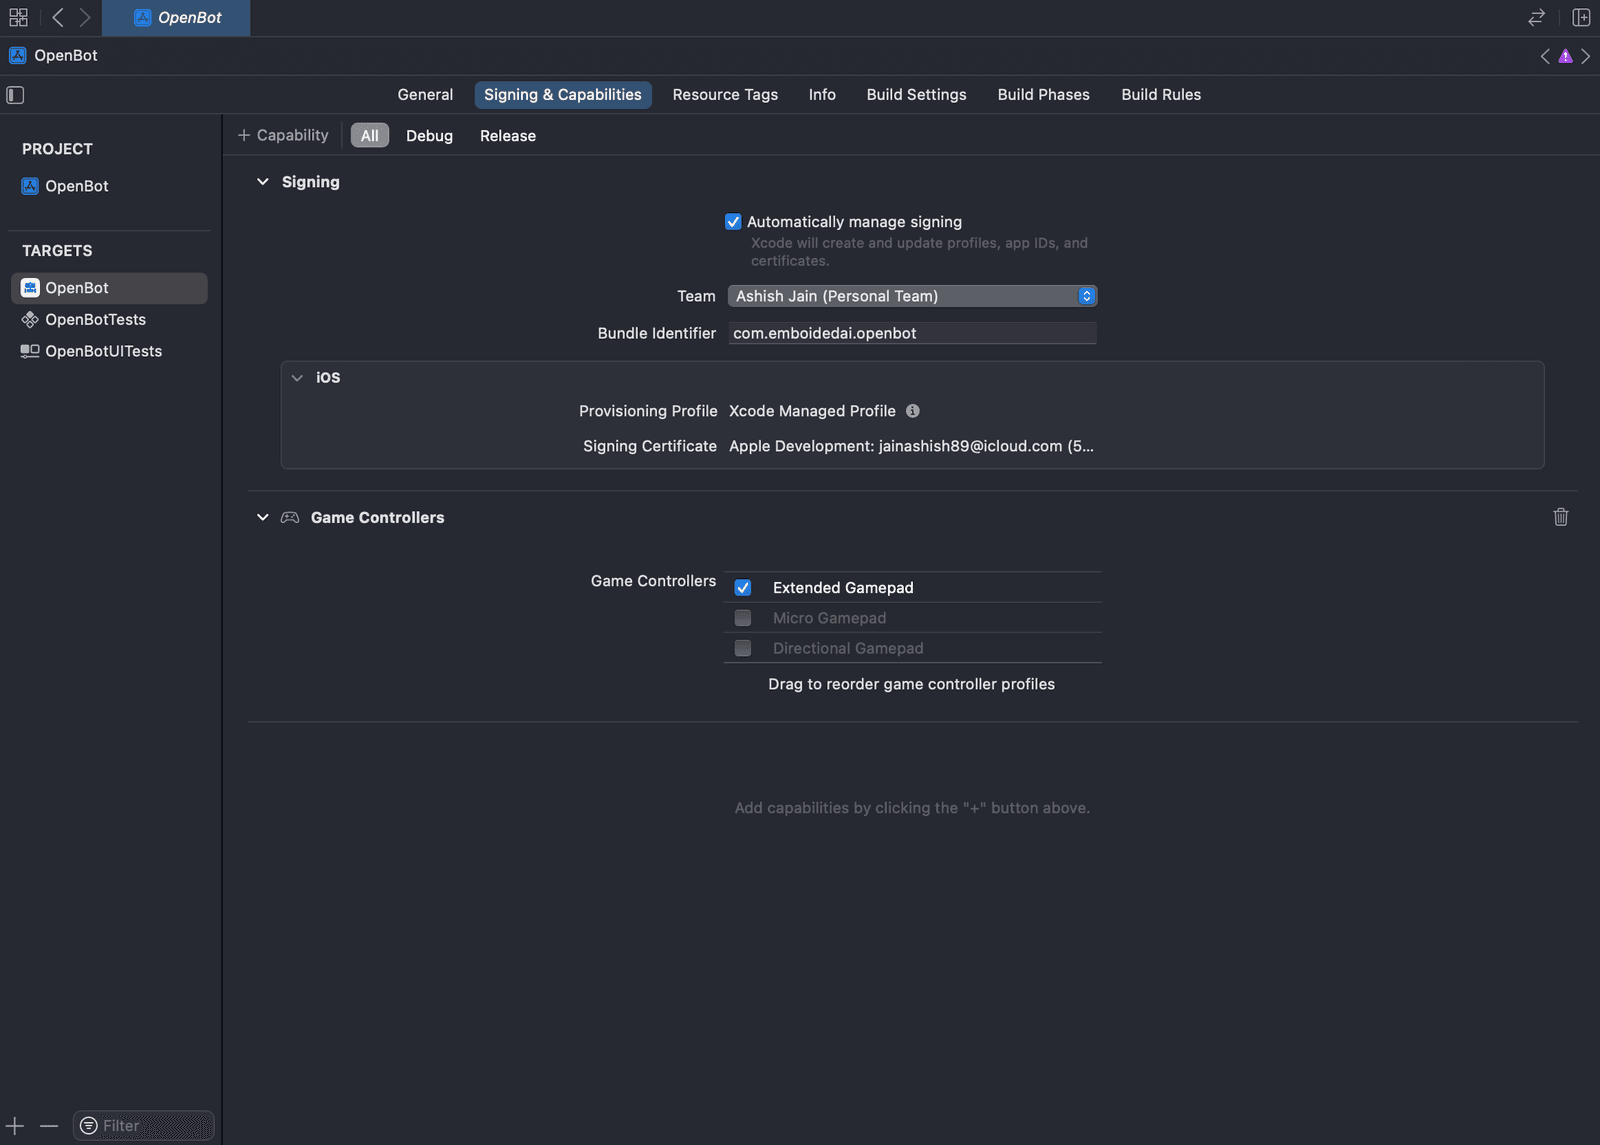Toggle the project and targets list sidebar
The height and width of the screenshot is (1145, 1600).
(x=15, y=95)
